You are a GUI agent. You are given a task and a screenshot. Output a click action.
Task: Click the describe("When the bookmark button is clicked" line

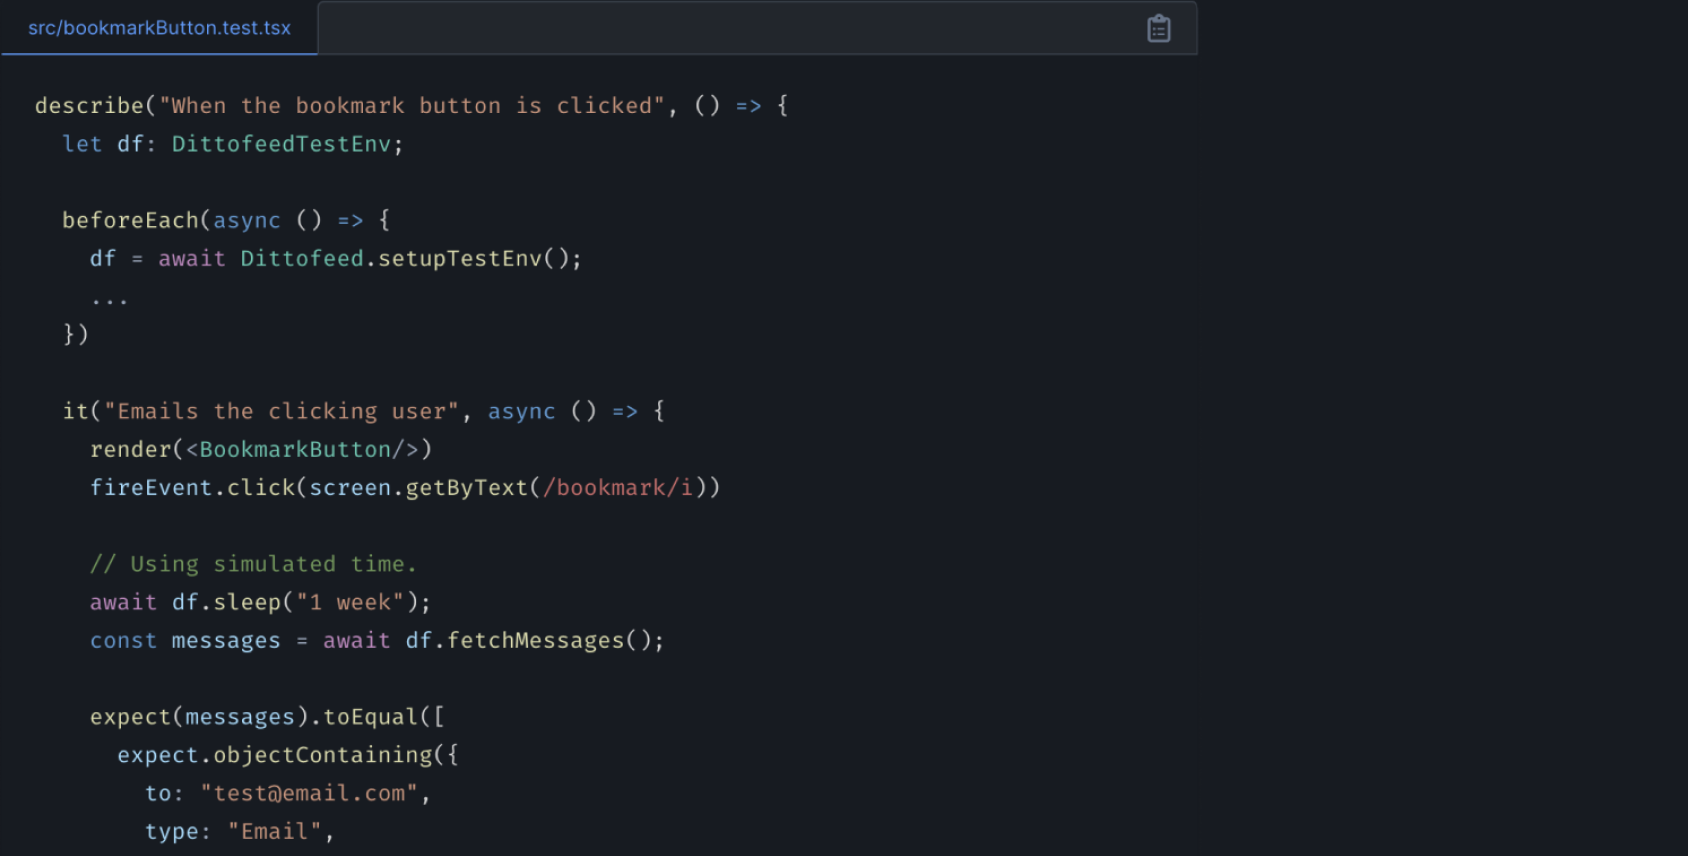coord(411,106)
